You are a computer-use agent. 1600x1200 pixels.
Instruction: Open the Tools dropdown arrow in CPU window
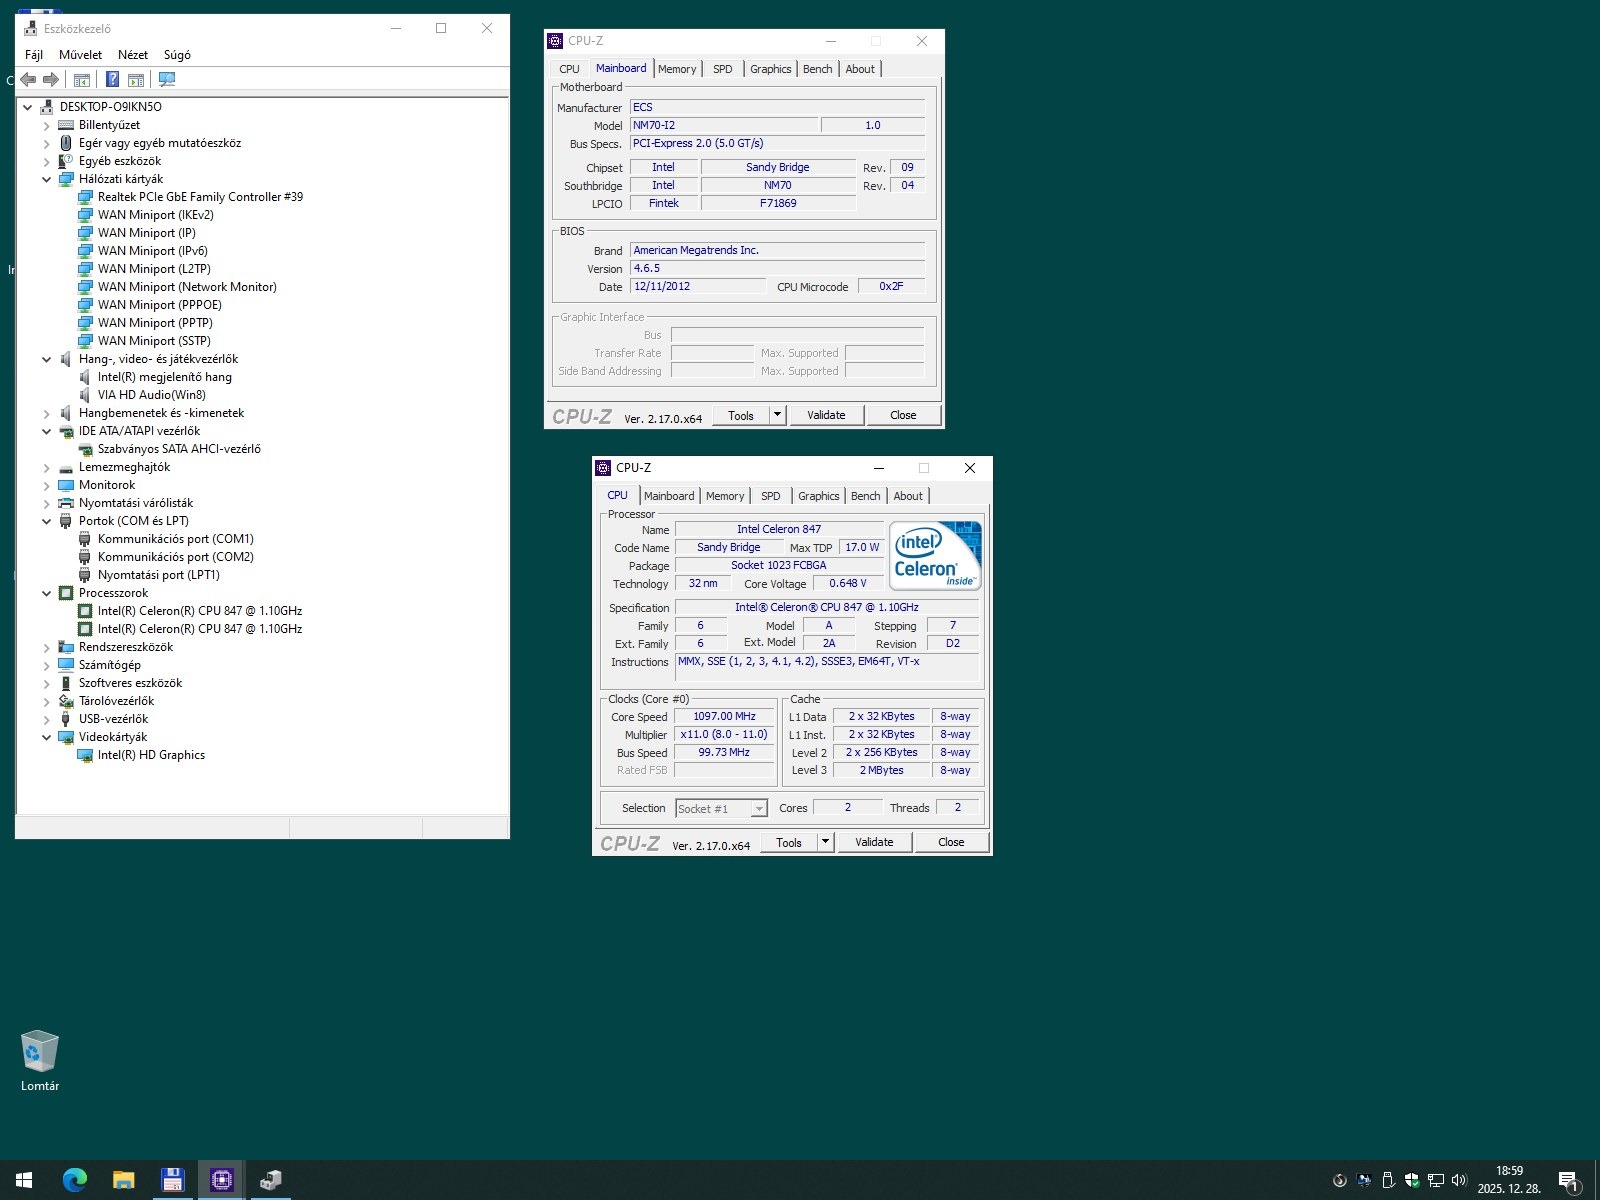point(825,842)
